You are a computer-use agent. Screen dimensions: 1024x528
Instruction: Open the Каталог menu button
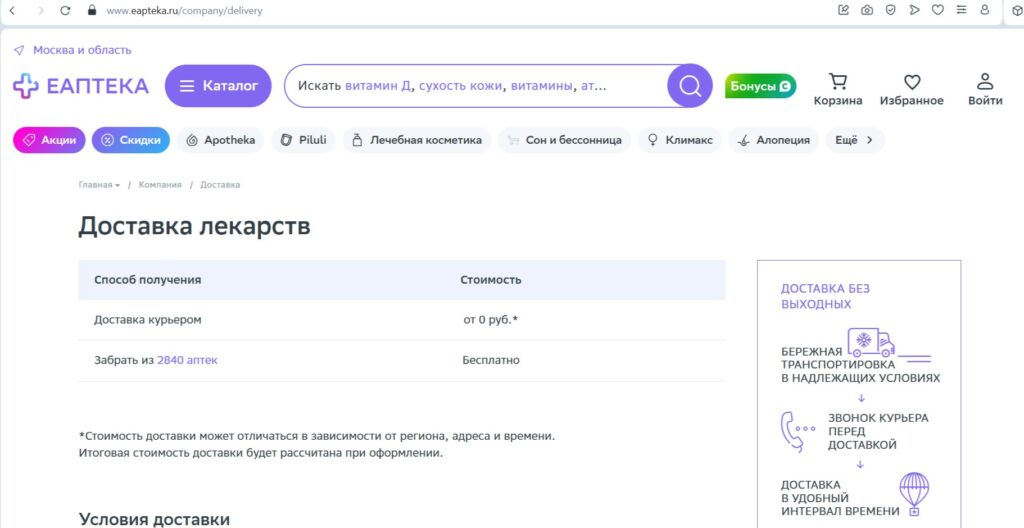pos(218,86)
